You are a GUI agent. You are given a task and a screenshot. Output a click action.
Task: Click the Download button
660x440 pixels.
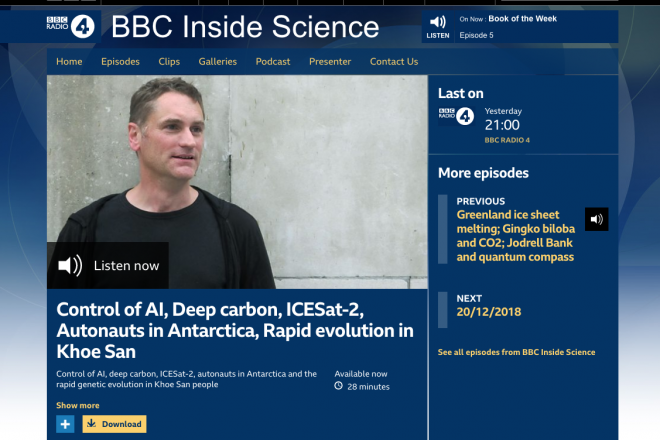(x=114, y=424)
